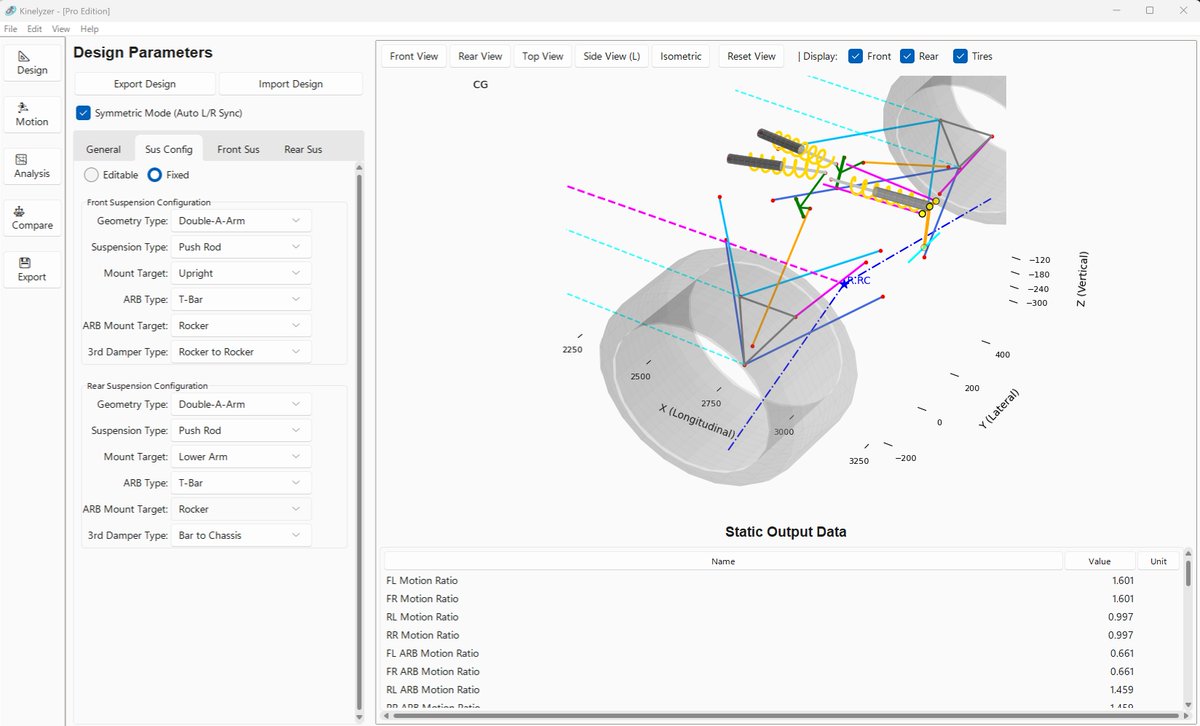Select the FL ARB Motion Ratio row

[780, 653]
